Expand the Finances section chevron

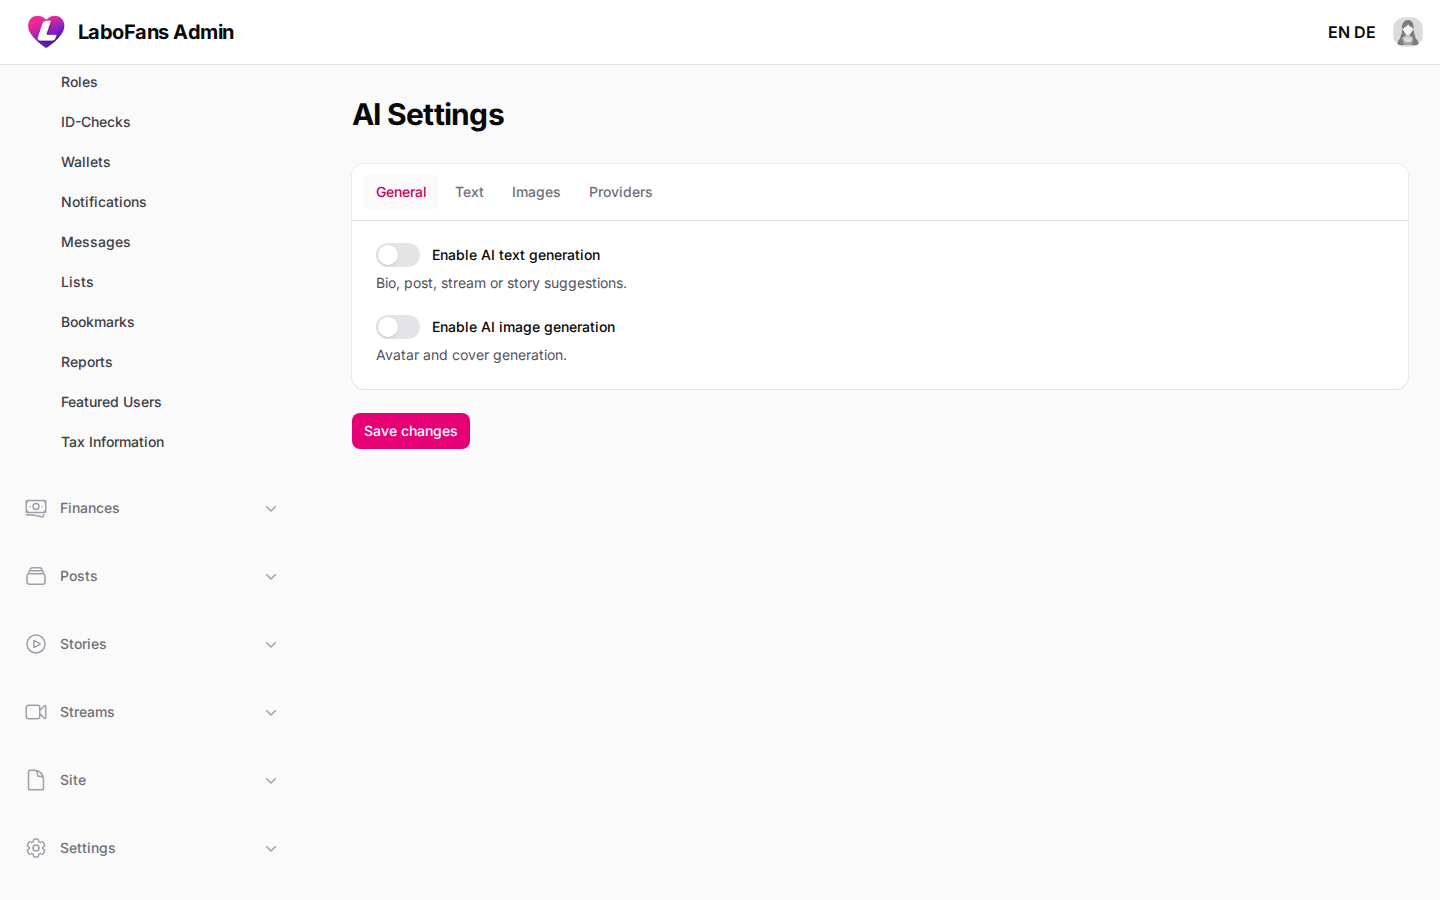point(271,509)
